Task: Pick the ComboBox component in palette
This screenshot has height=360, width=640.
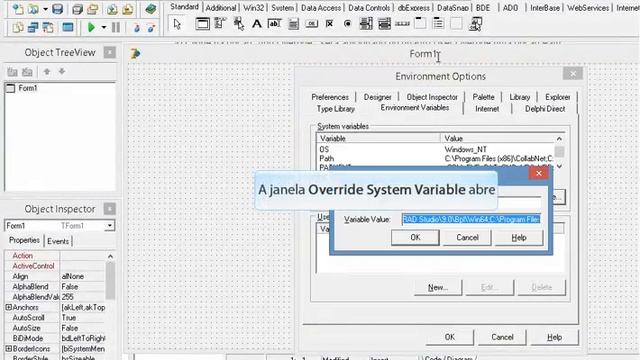Action: (x=384, y=24)
